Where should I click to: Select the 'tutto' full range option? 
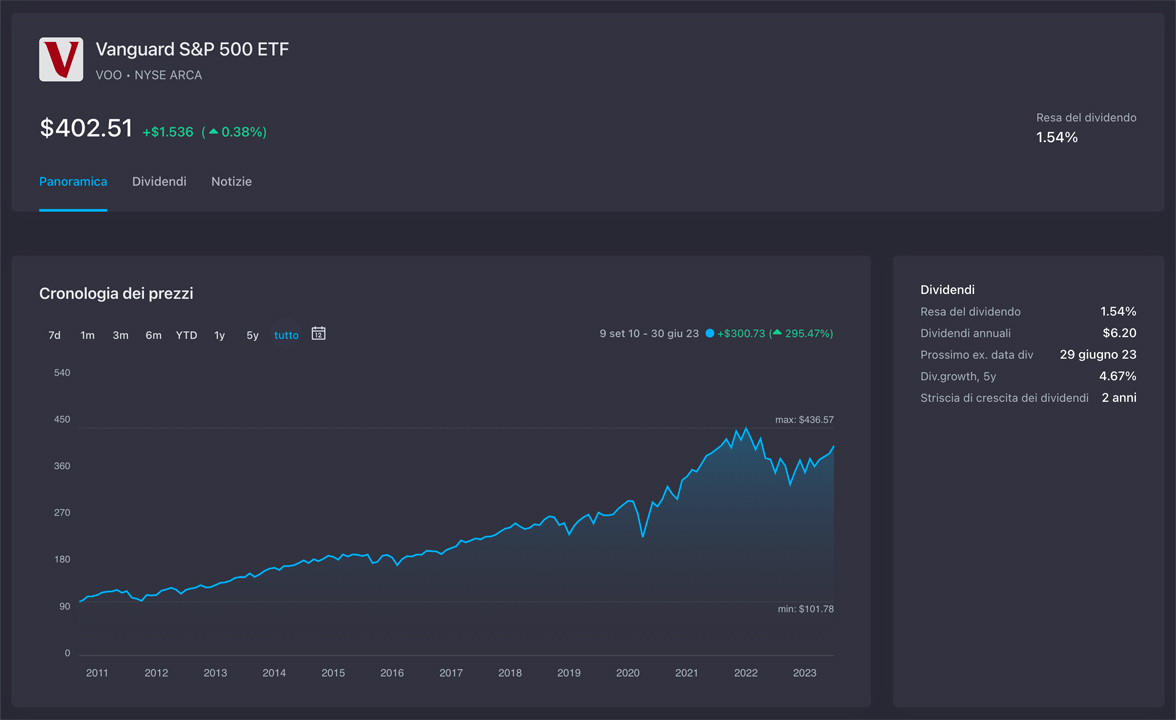[x=286, y=335]
